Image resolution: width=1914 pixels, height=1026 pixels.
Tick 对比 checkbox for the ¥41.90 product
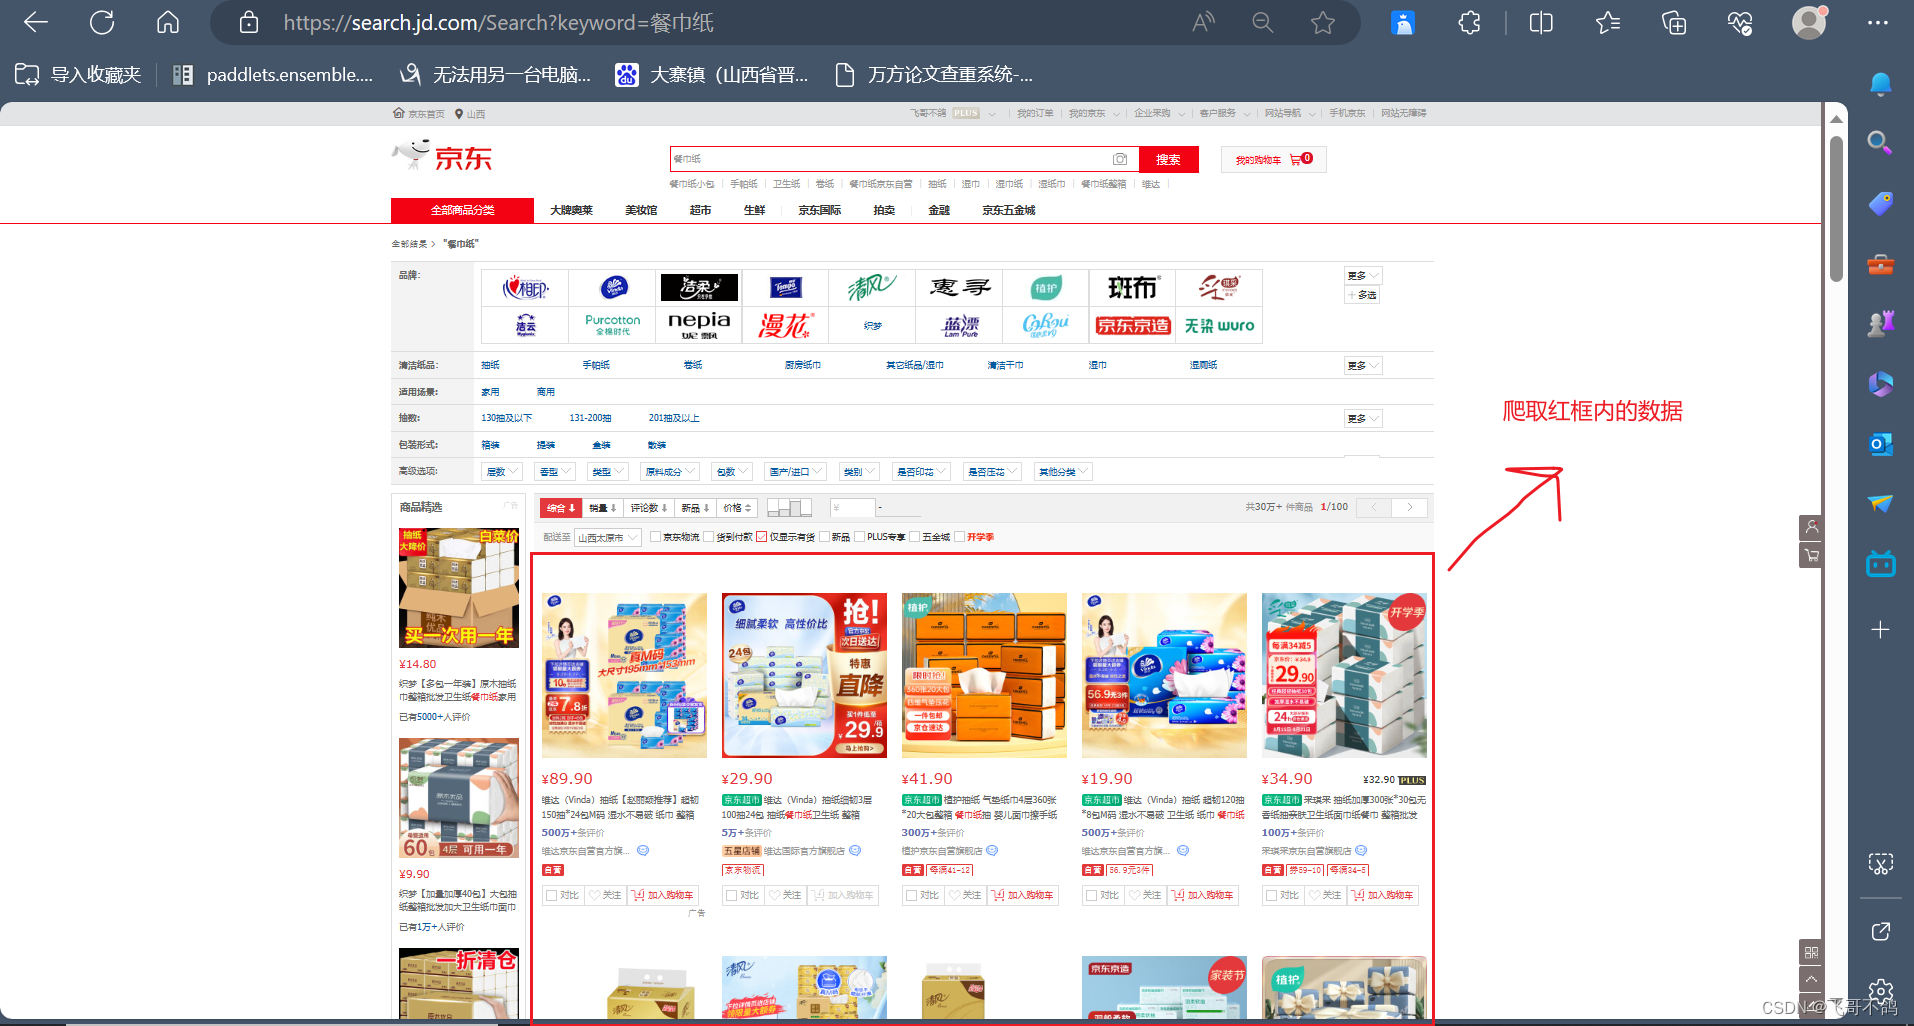point(911,895)
